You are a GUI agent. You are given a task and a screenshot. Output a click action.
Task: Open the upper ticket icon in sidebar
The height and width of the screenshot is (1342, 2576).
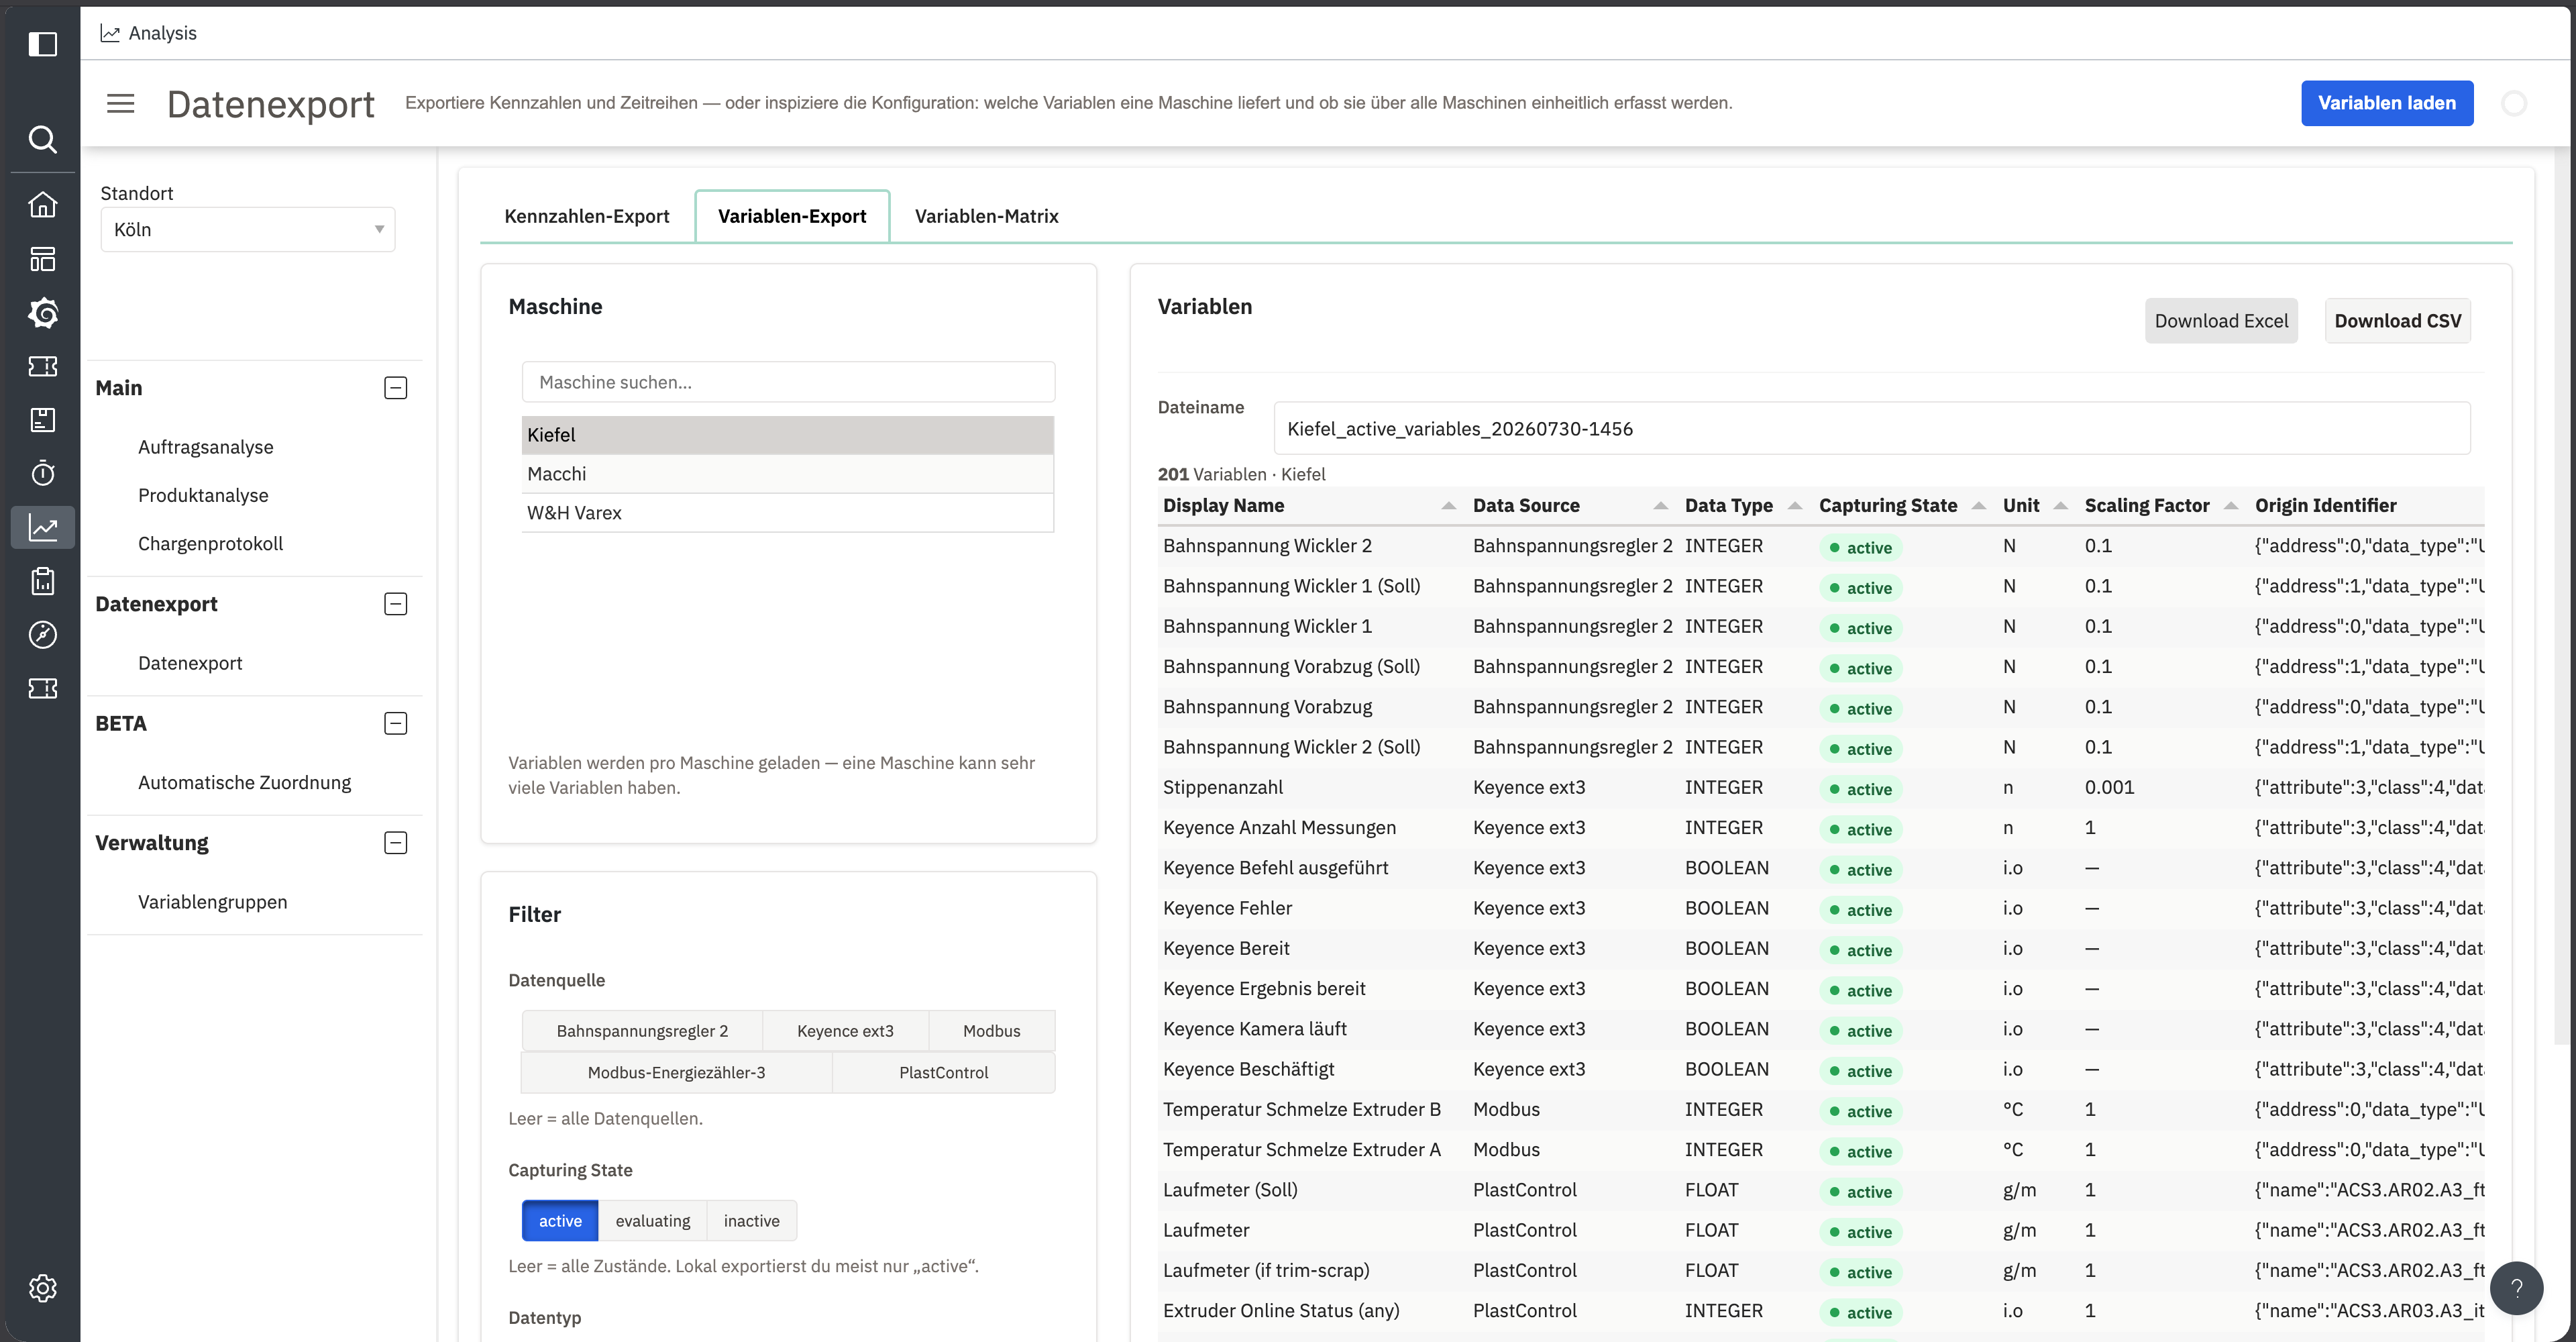coord(42,366)
